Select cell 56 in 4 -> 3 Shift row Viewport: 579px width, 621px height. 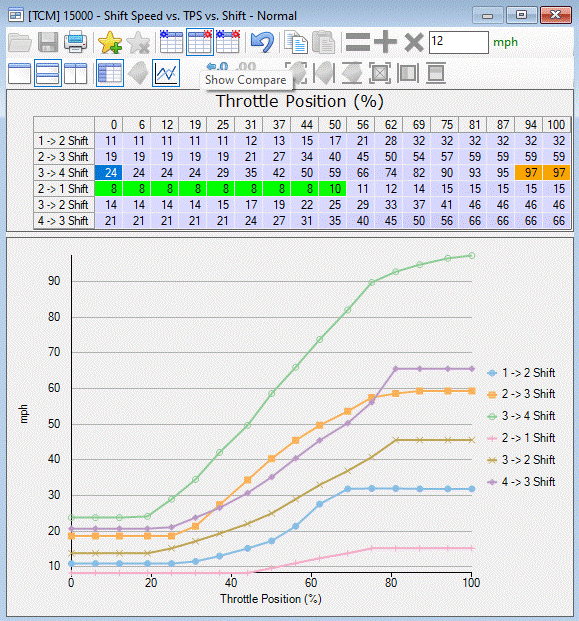[x=445, y=221]
